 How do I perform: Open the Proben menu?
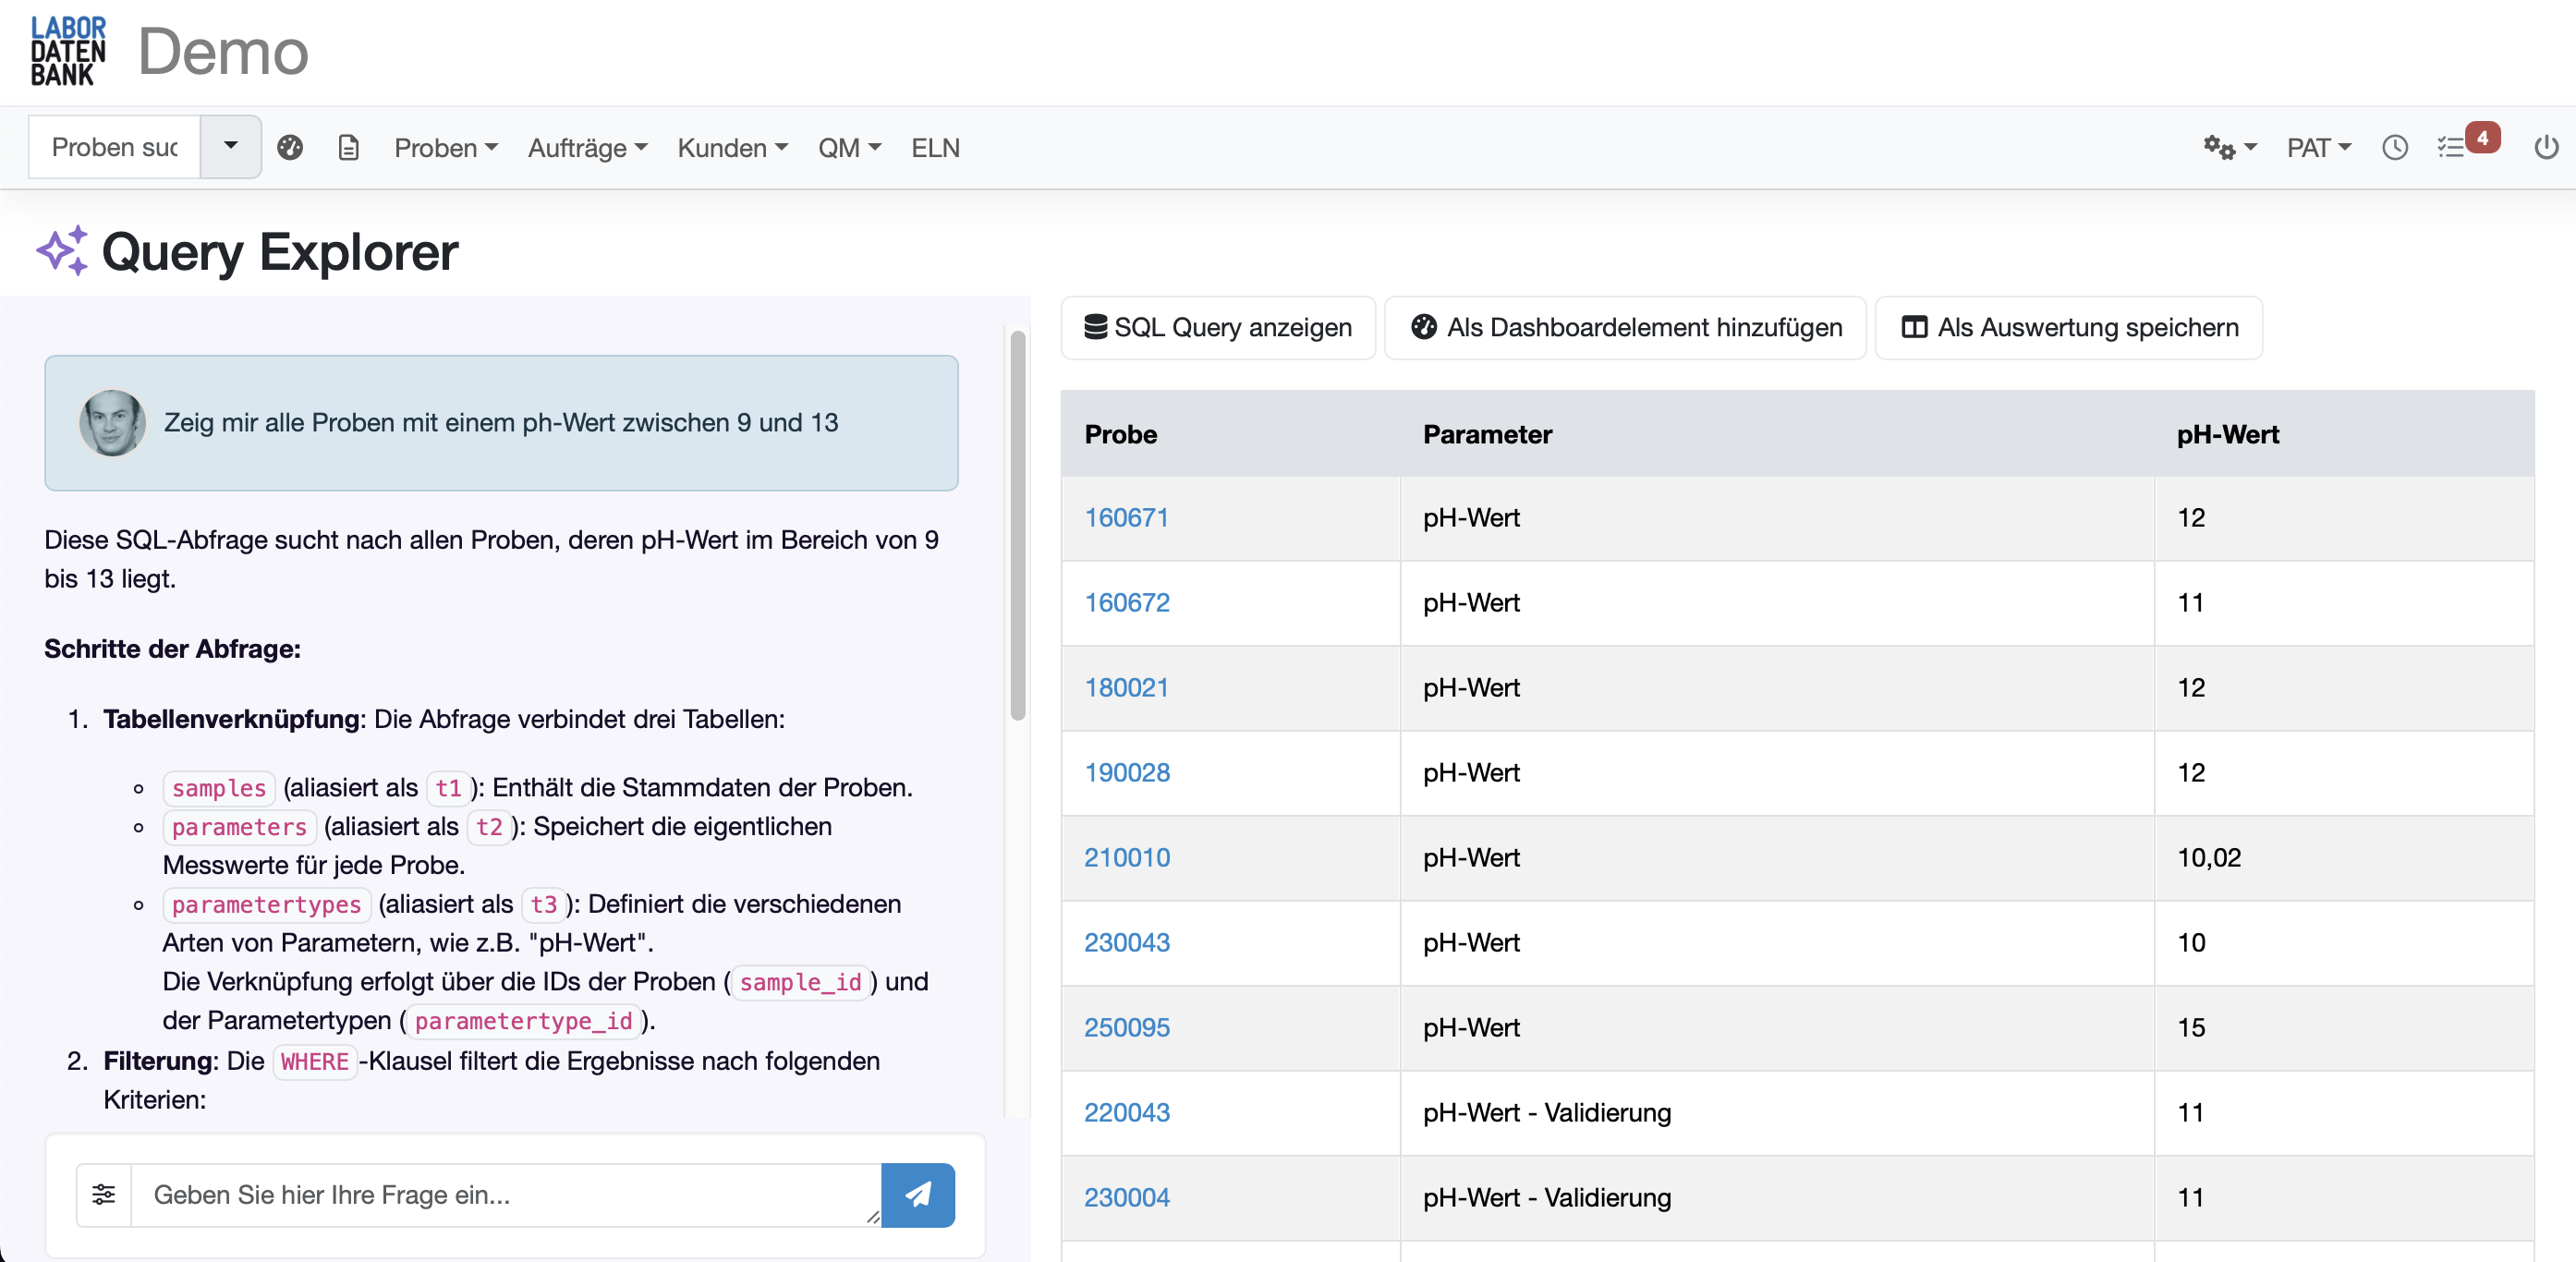pyautogui.click(x=446, y=148)
